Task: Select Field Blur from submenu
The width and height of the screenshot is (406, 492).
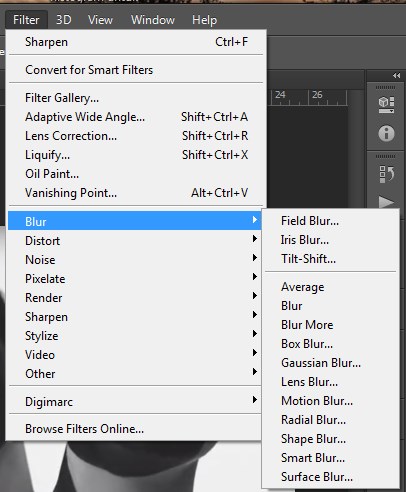Action: (331, 221)
